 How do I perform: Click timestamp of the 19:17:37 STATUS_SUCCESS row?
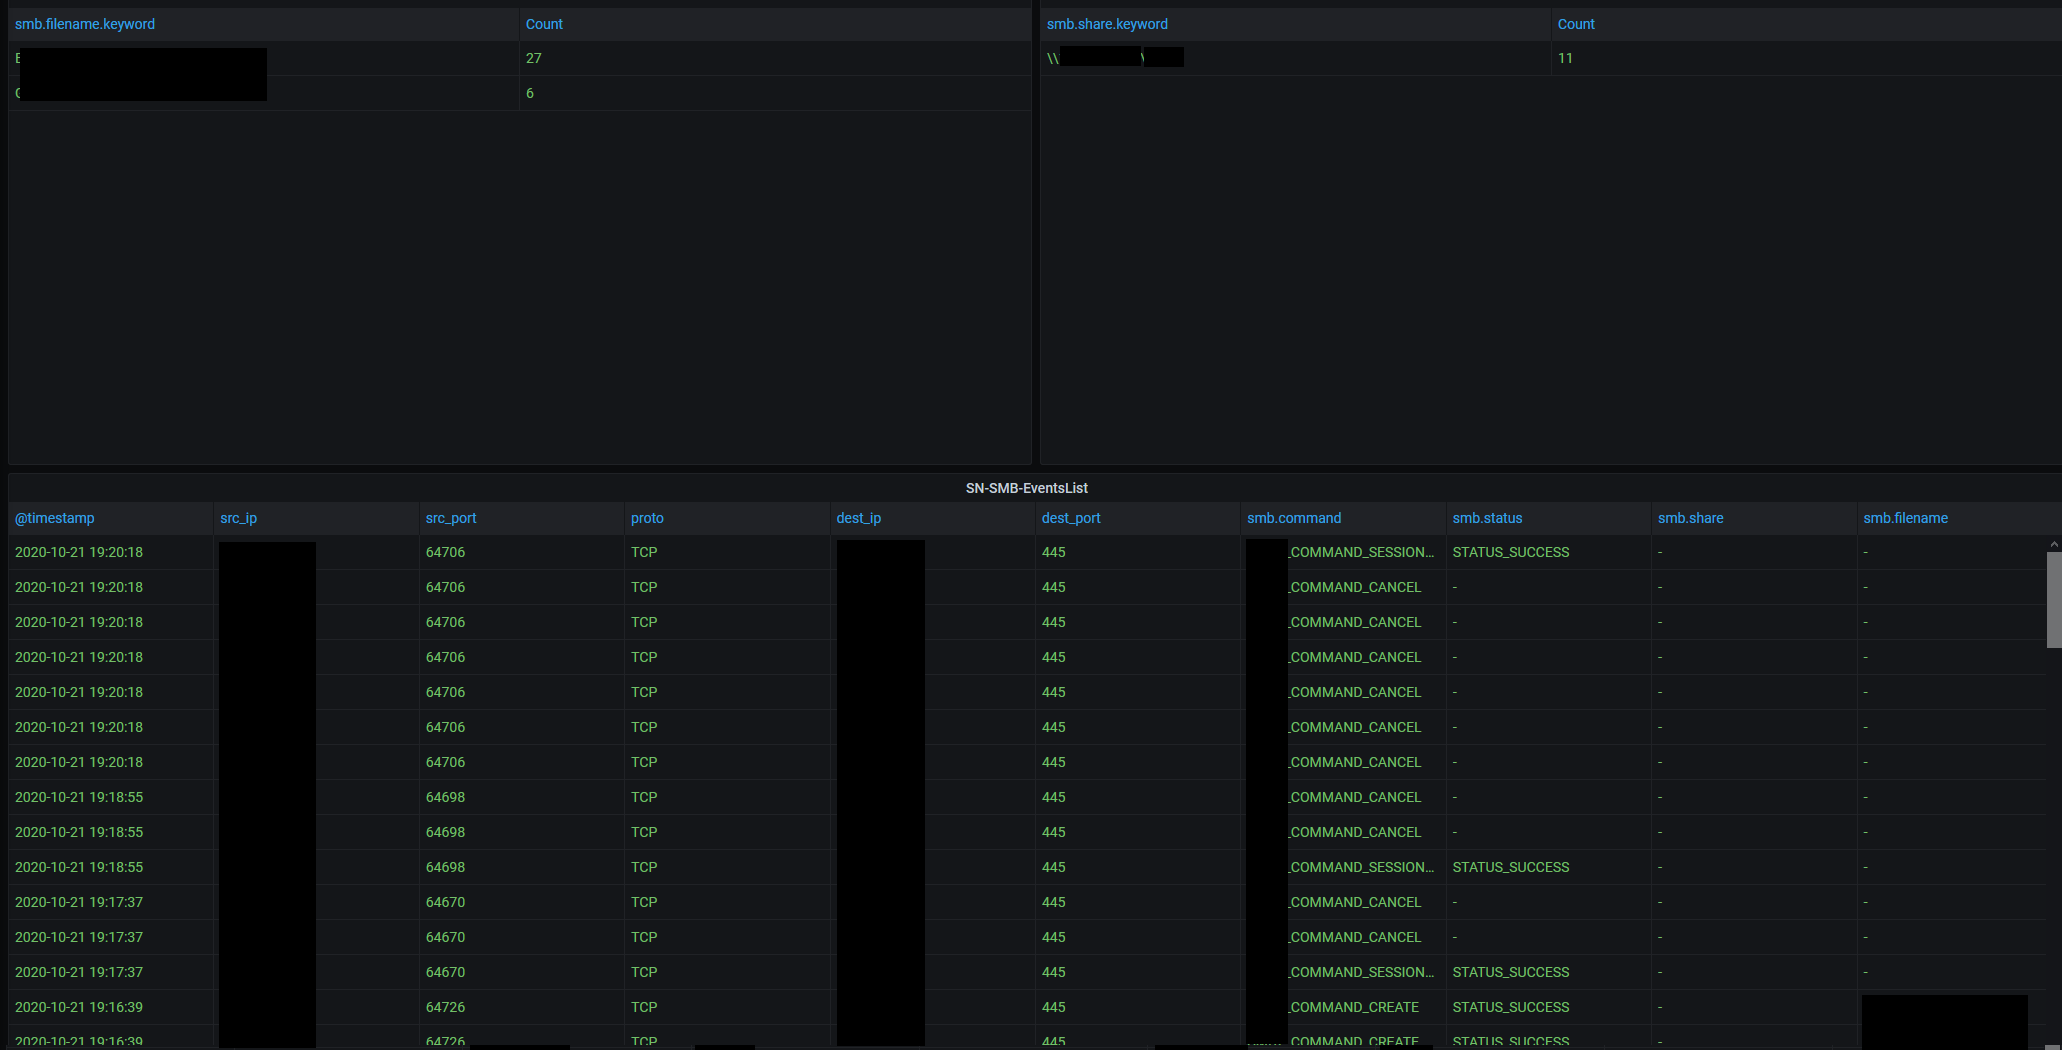(x=79, y=972)
